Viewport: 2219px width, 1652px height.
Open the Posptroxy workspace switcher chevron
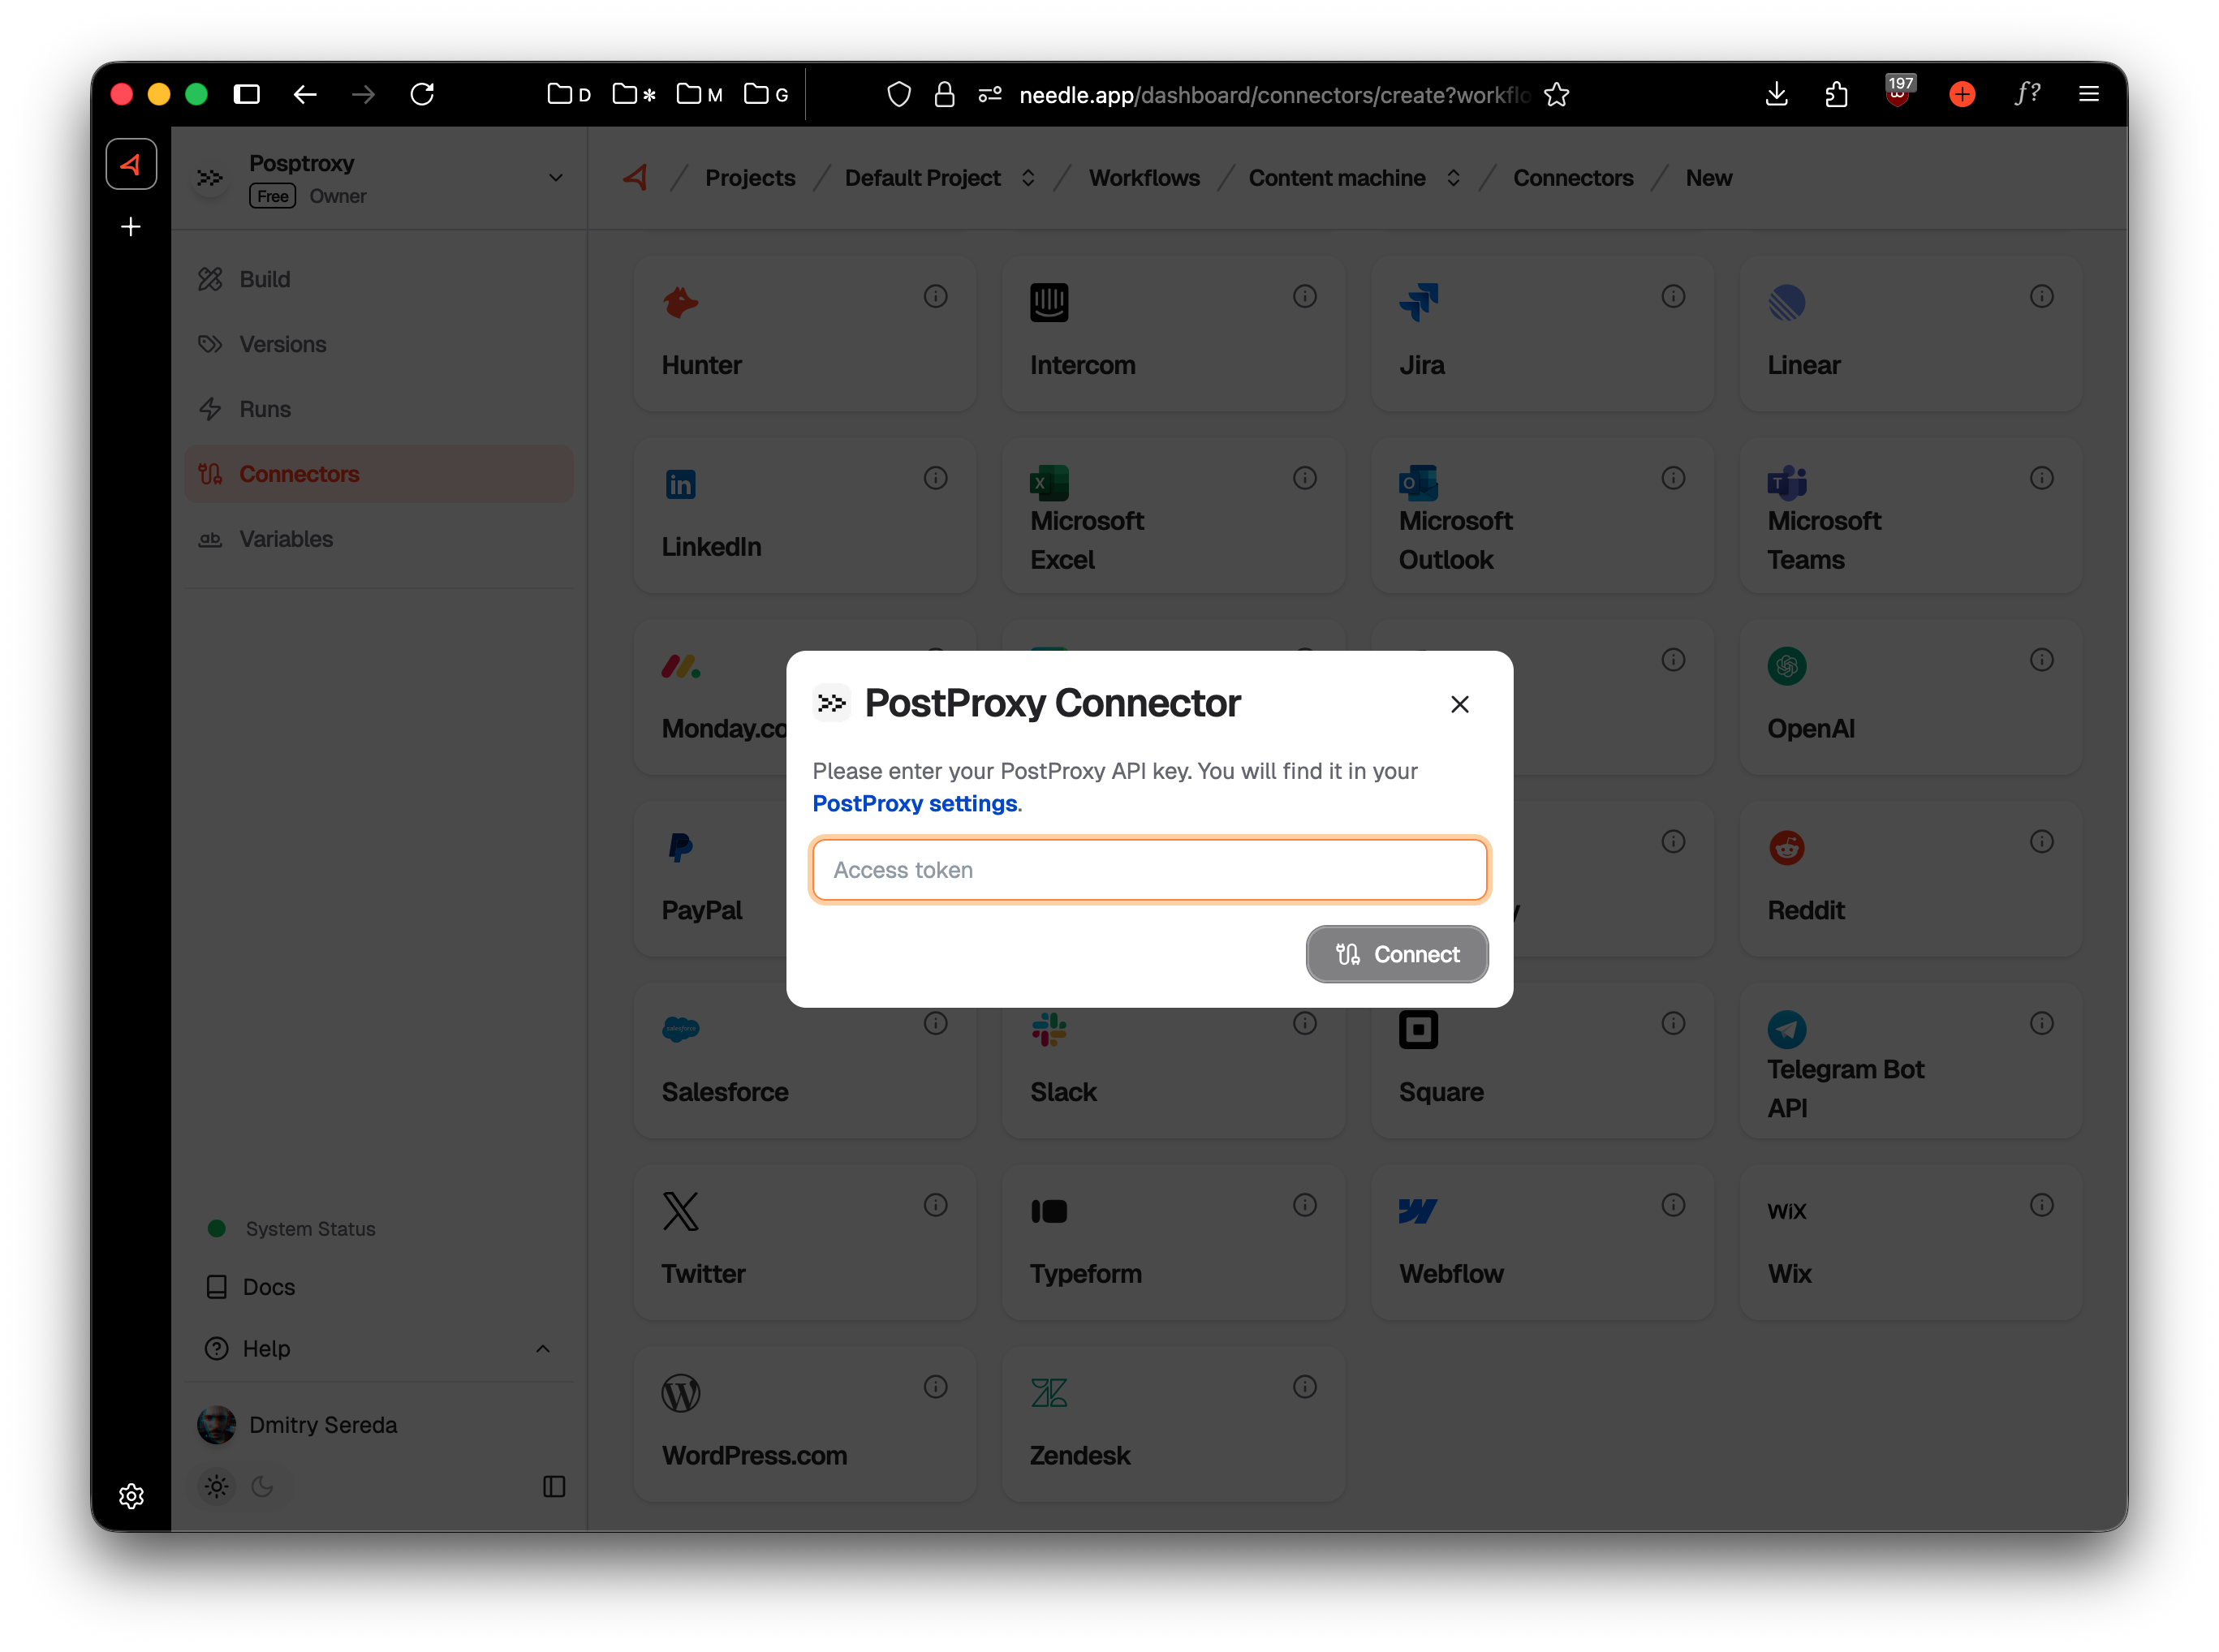[555, 177]
